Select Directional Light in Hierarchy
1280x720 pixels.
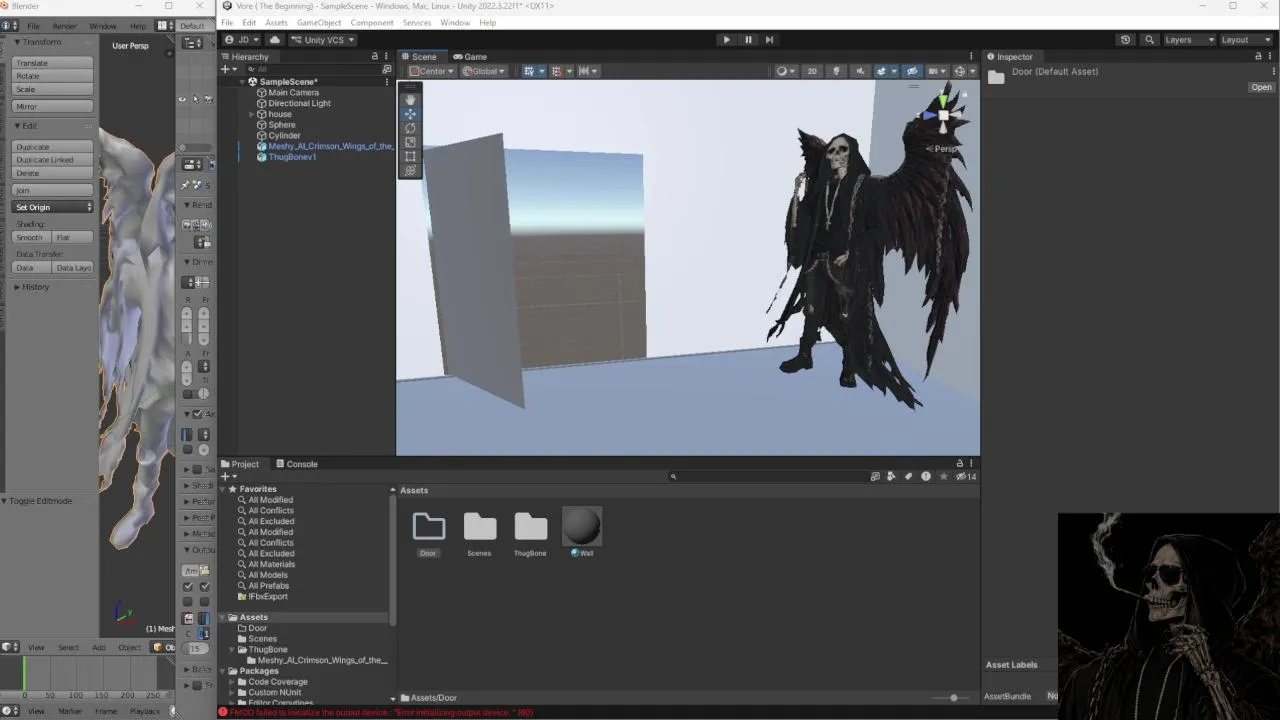(x=299, y=103)
